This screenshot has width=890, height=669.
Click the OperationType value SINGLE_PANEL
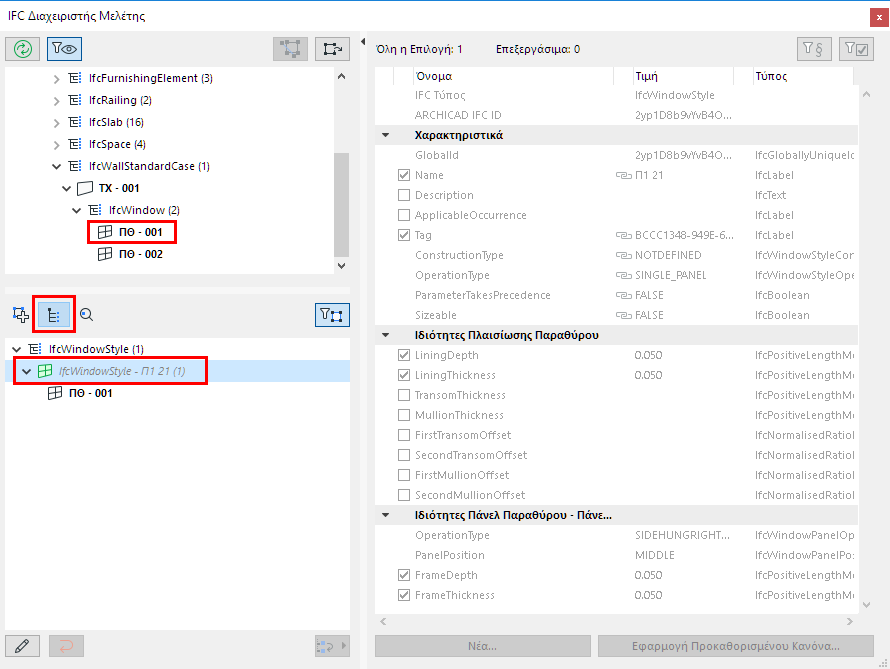670,275
